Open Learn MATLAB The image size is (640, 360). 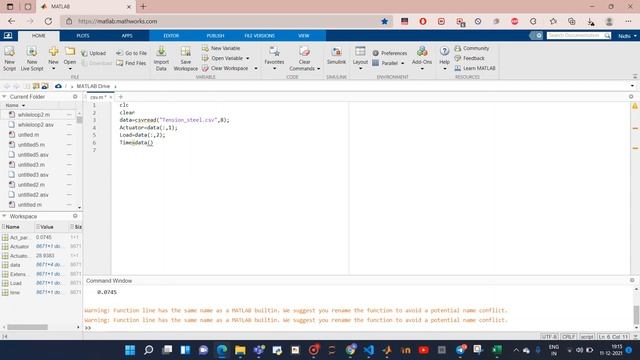click(475, 68)
